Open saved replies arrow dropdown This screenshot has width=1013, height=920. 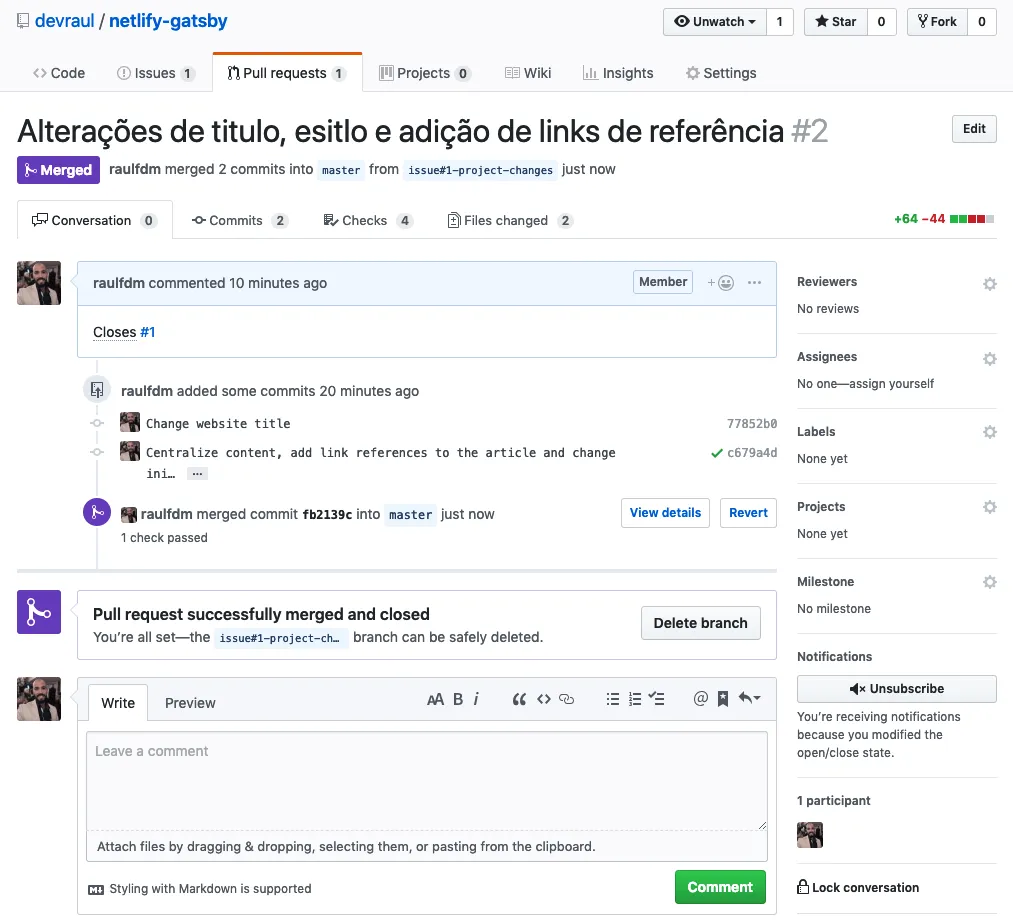[x=749, y=698]
